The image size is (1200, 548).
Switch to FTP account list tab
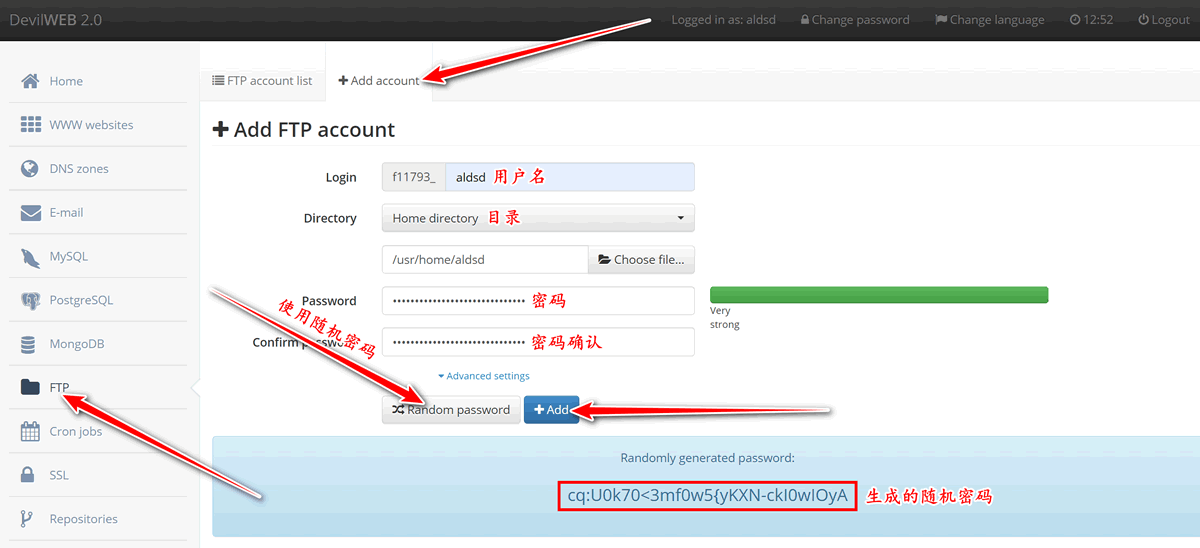point(262,81)
